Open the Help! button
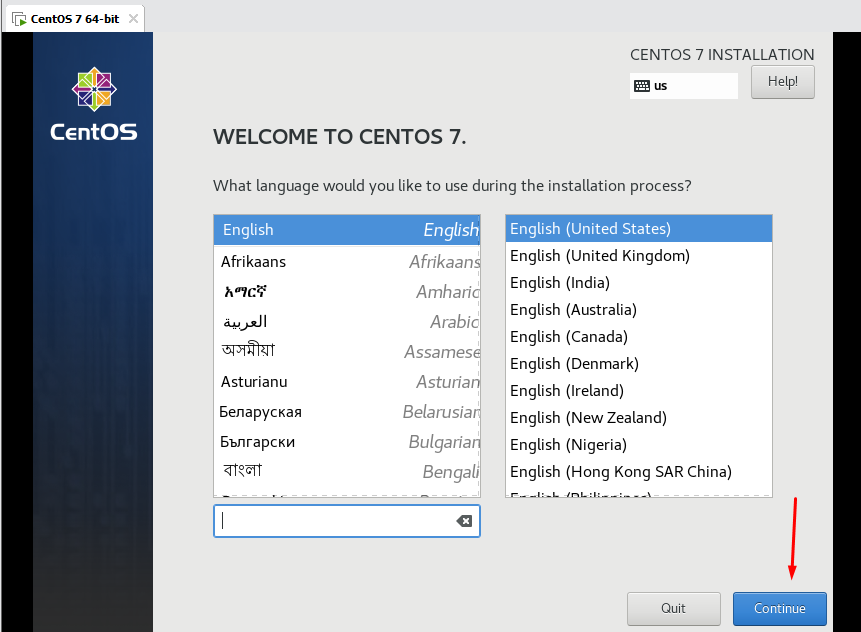 (782, 82)
